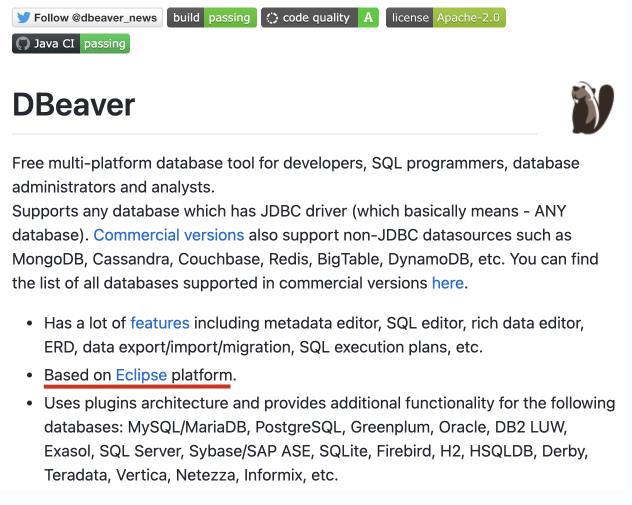Click the green A grade on code quality badge
Screen dimensions: 632x505
[x=369, y=18]
